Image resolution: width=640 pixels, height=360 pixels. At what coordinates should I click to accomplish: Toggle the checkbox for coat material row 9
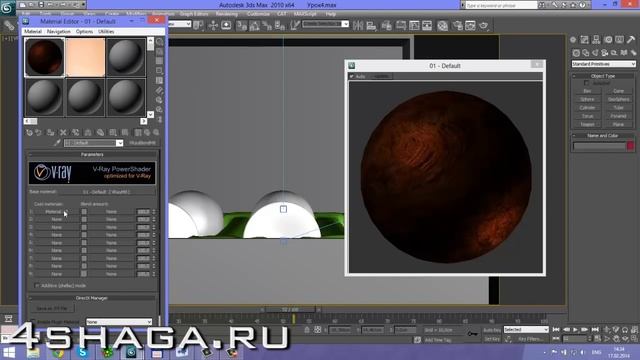pyautogui.click(x=84, y=274)
